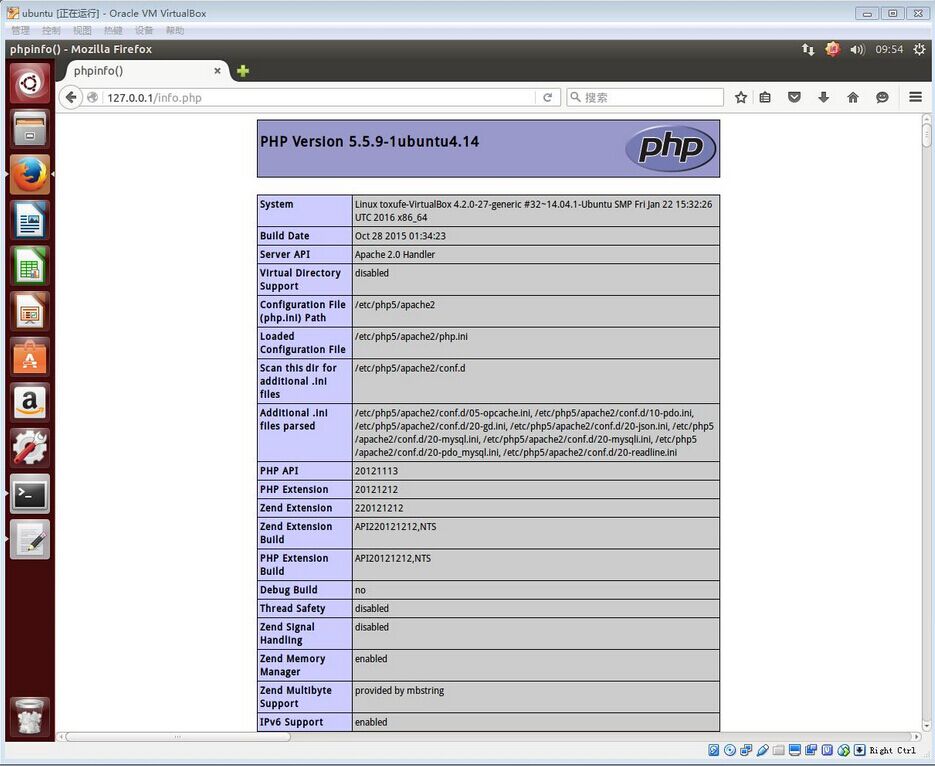
Task: Open new tab with green plus
Action: coord(243,71)
